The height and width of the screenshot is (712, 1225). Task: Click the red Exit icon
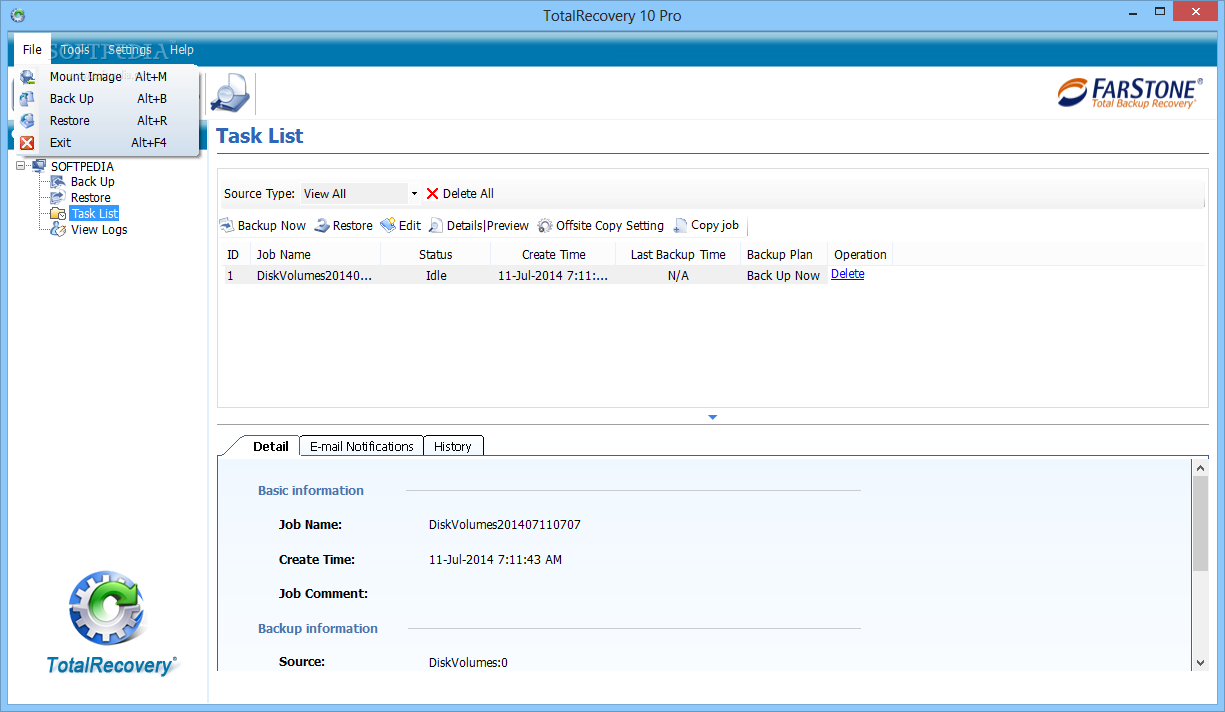[x=27, y=143]
